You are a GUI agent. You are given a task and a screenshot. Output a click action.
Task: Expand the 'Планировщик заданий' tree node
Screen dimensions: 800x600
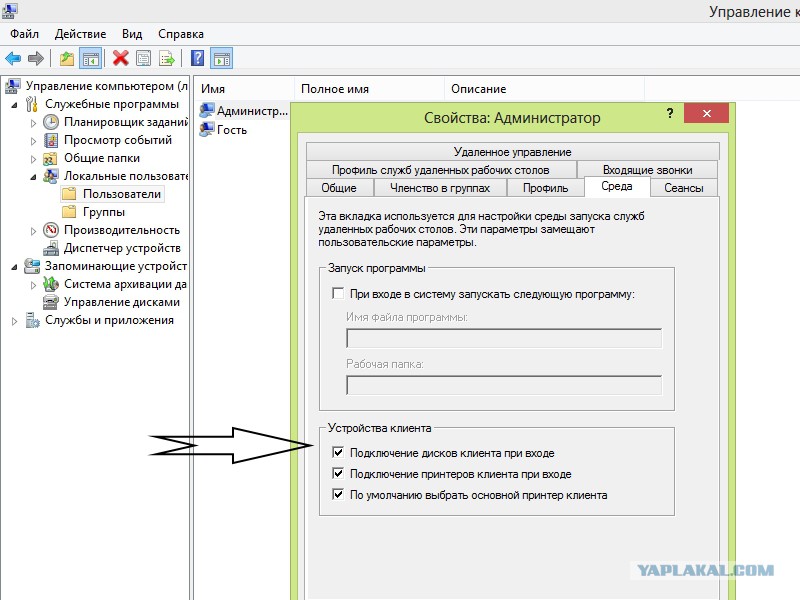tap(33, 122)
